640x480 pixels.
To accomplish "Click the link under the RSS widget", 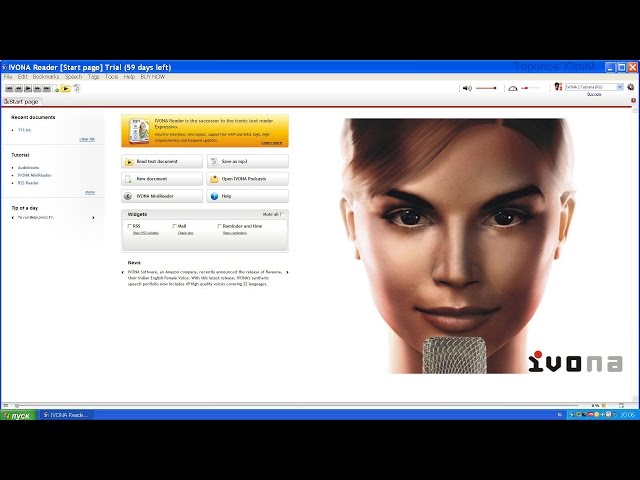I will pos(146,233).
